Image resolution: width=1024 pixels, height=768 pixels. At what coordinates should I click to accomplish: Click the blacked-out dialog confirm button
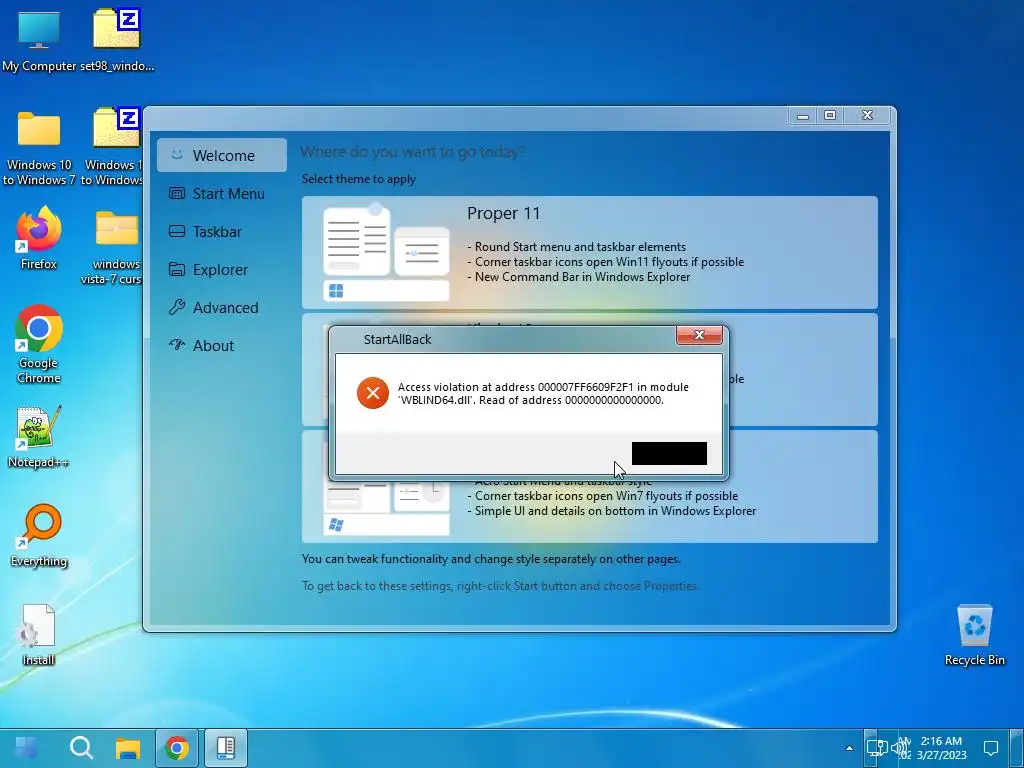[669, 453]
